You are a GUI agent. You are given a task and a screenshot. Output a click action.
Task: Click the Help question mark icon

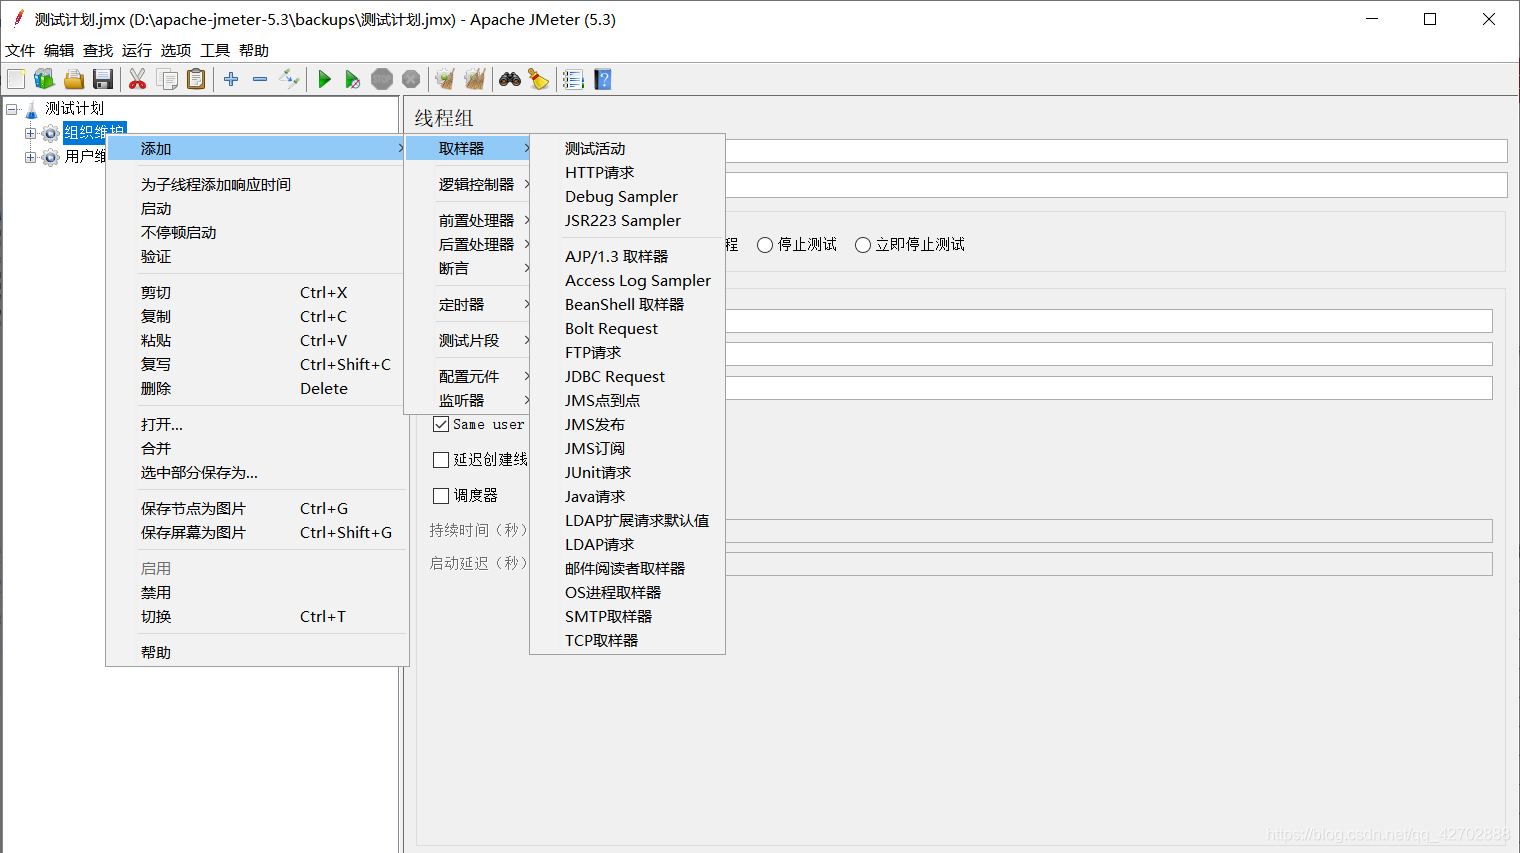pyautogui.click(x=602, y=79)
